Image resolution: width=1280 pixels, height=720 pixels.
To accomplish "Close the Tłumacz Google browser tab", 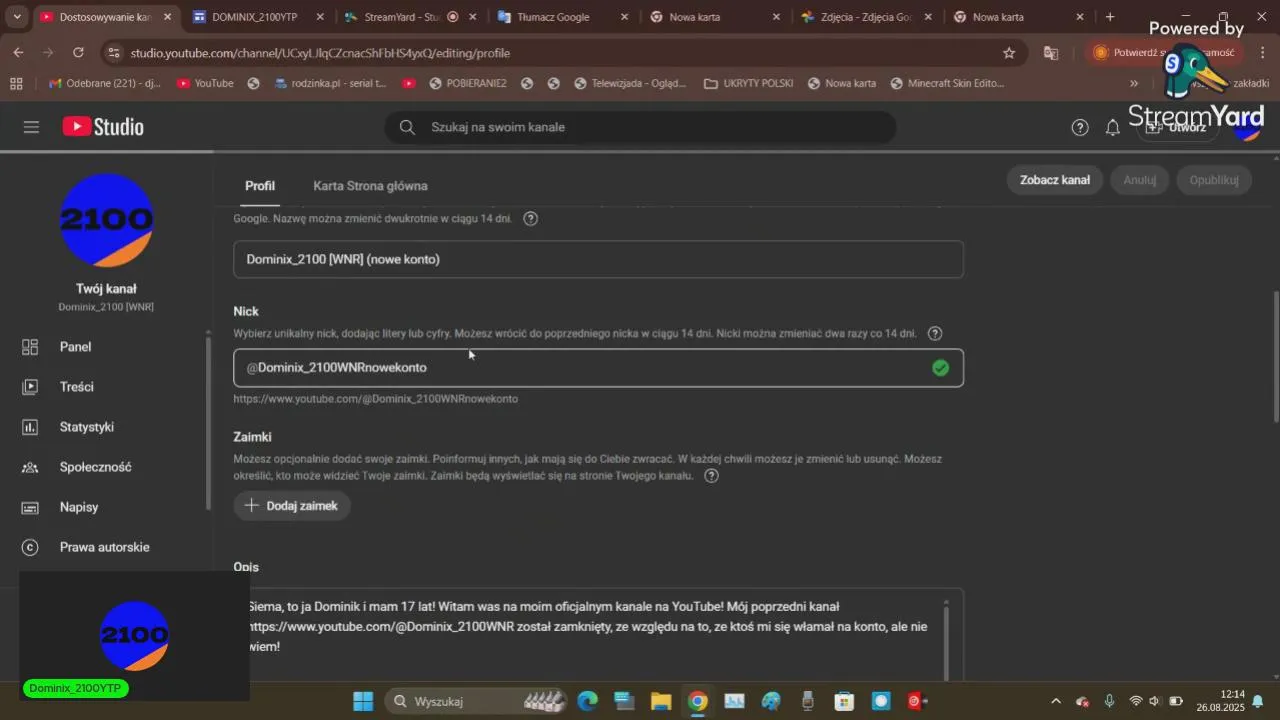I will click(x=625, y=17).
